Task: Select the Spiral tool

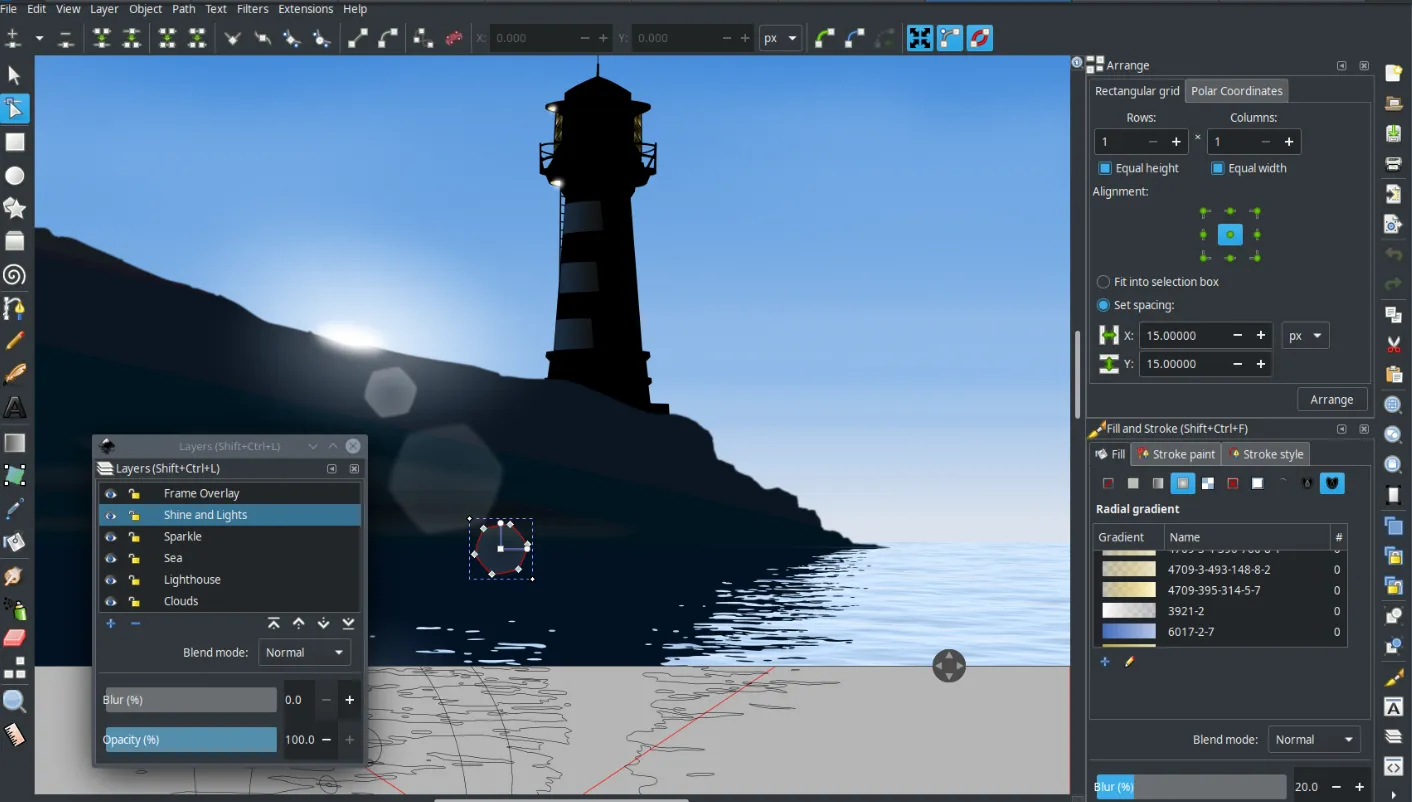Action: [x=15, y=275]
